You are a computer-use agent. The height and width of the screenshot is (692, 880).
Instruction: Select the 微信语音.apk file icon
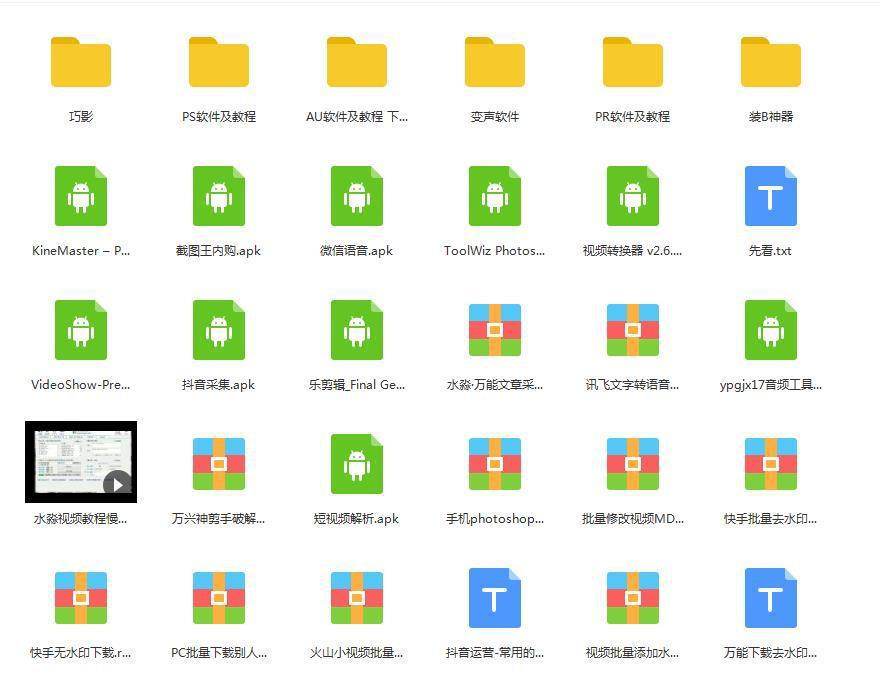(357, 196)
